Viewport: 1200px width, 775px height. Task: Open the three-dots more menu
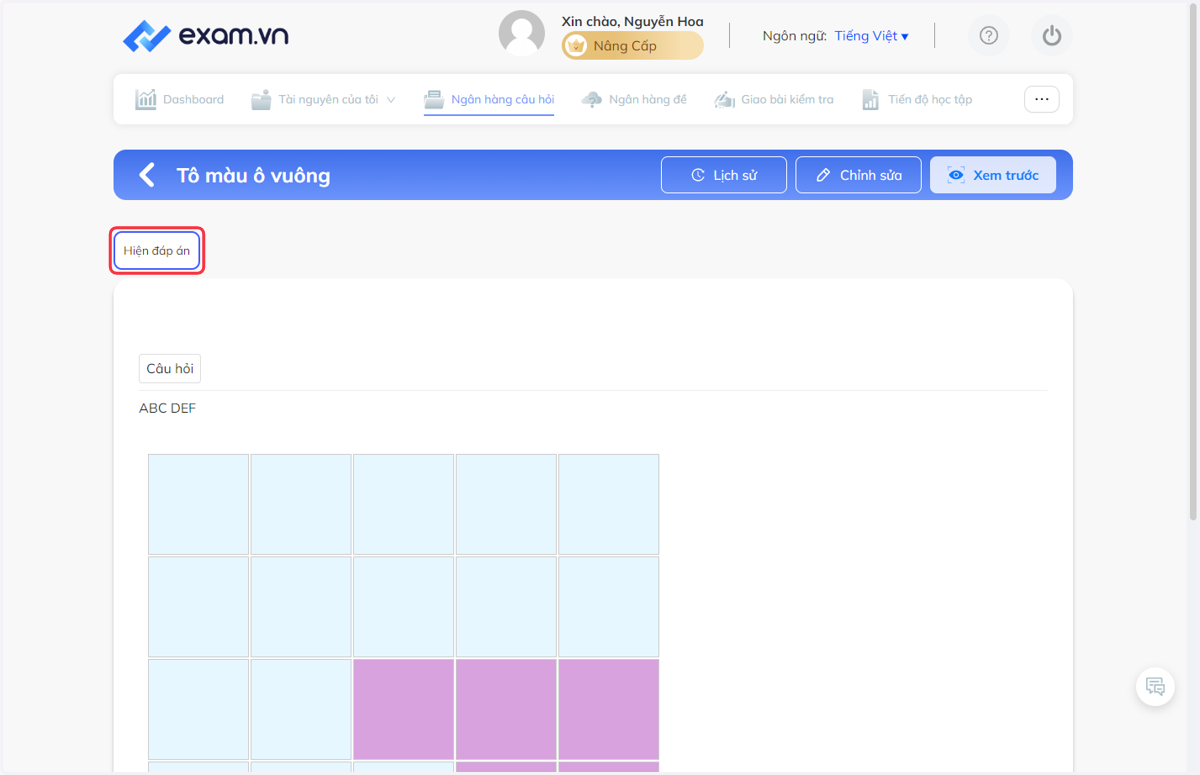click(1041, 99)
